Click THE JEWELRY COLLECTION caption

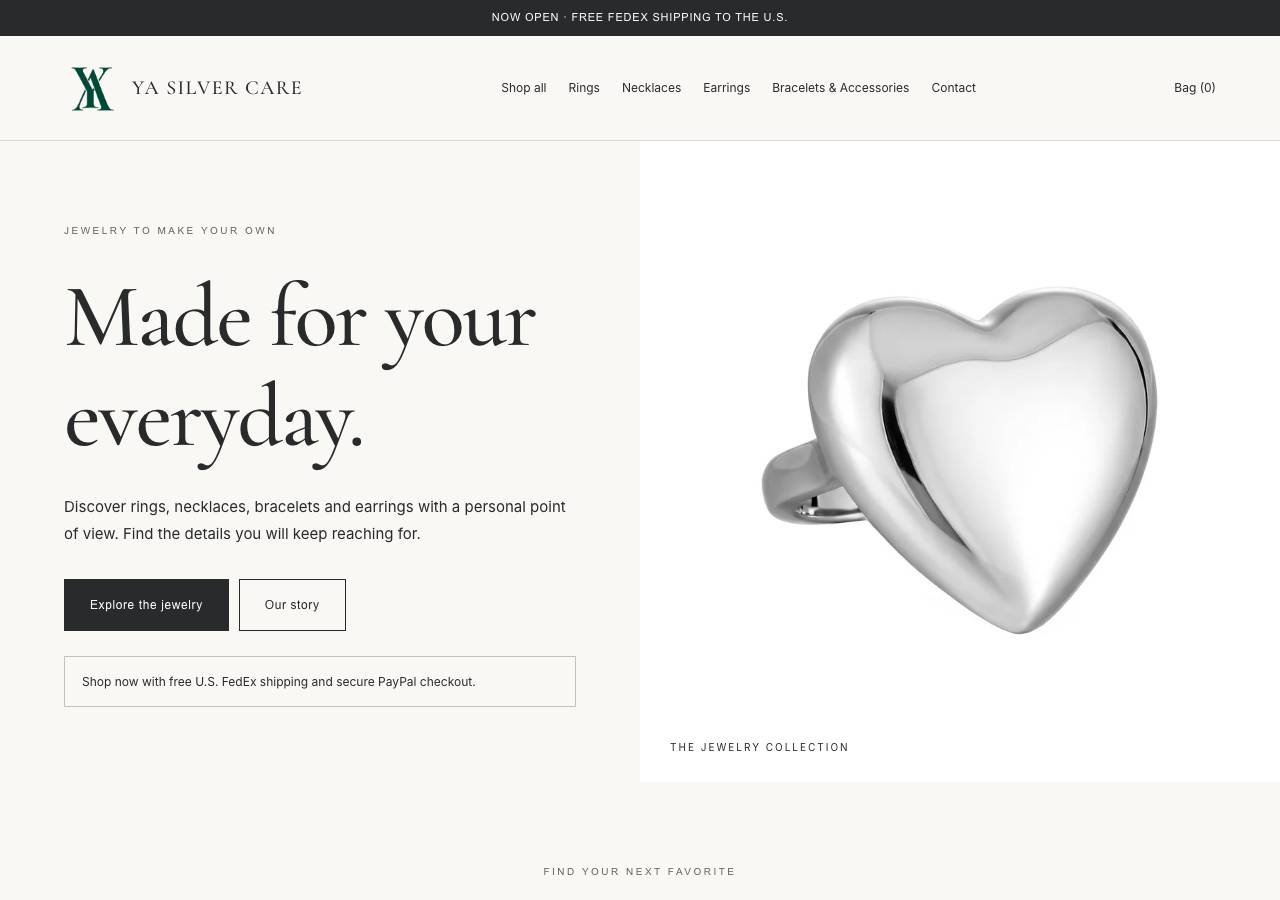[x=759, y=747]
